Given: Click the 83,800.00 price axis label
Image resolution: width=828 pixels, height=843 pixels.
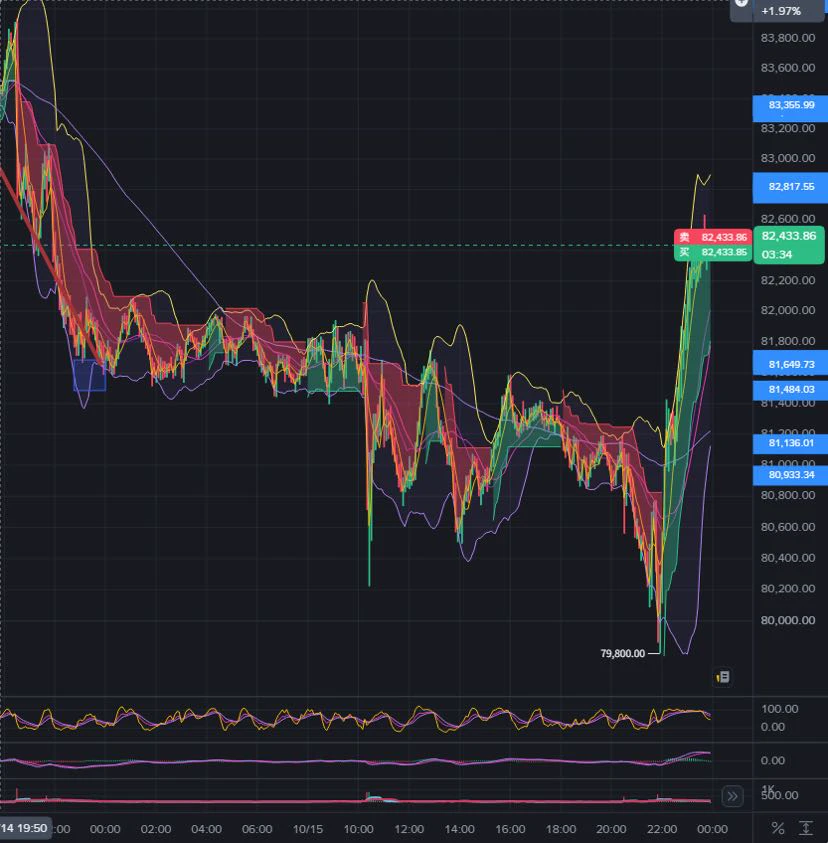Looking at the screenshot, I should click(x=788, y=38).
